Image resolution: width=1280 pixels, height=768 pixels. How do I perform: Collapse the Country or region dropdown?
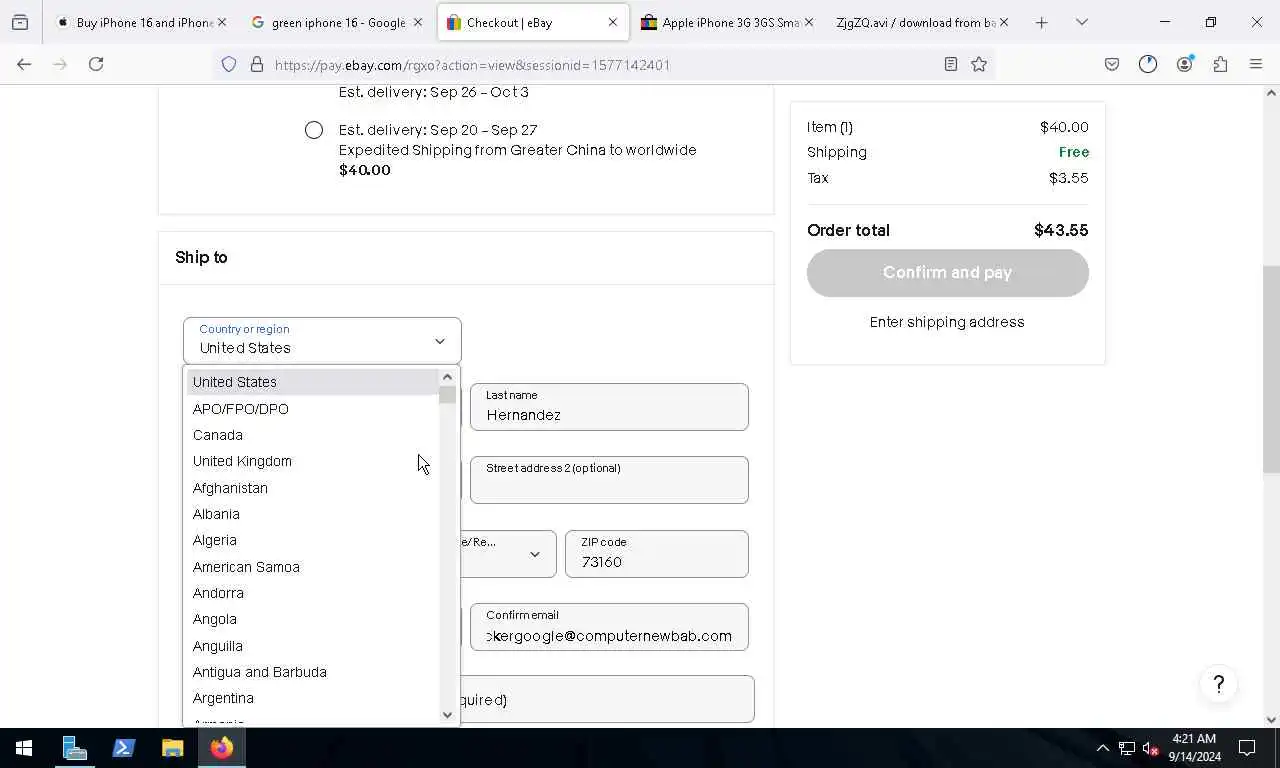(322, 341)
